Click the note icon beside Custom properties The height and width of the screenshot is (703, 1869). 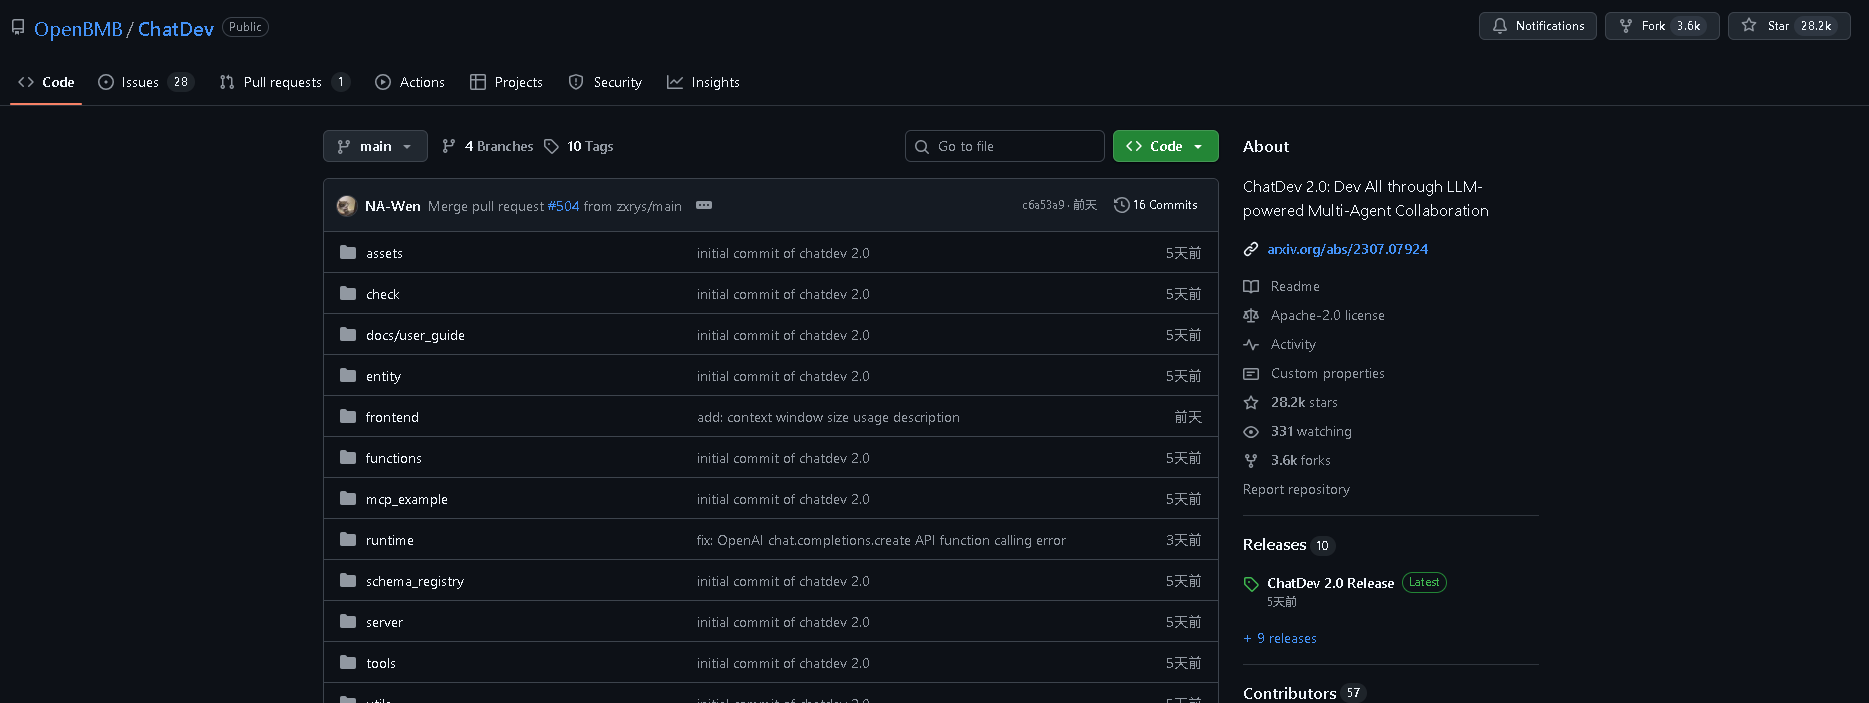pyautogui.click(x=1251, y=373)
